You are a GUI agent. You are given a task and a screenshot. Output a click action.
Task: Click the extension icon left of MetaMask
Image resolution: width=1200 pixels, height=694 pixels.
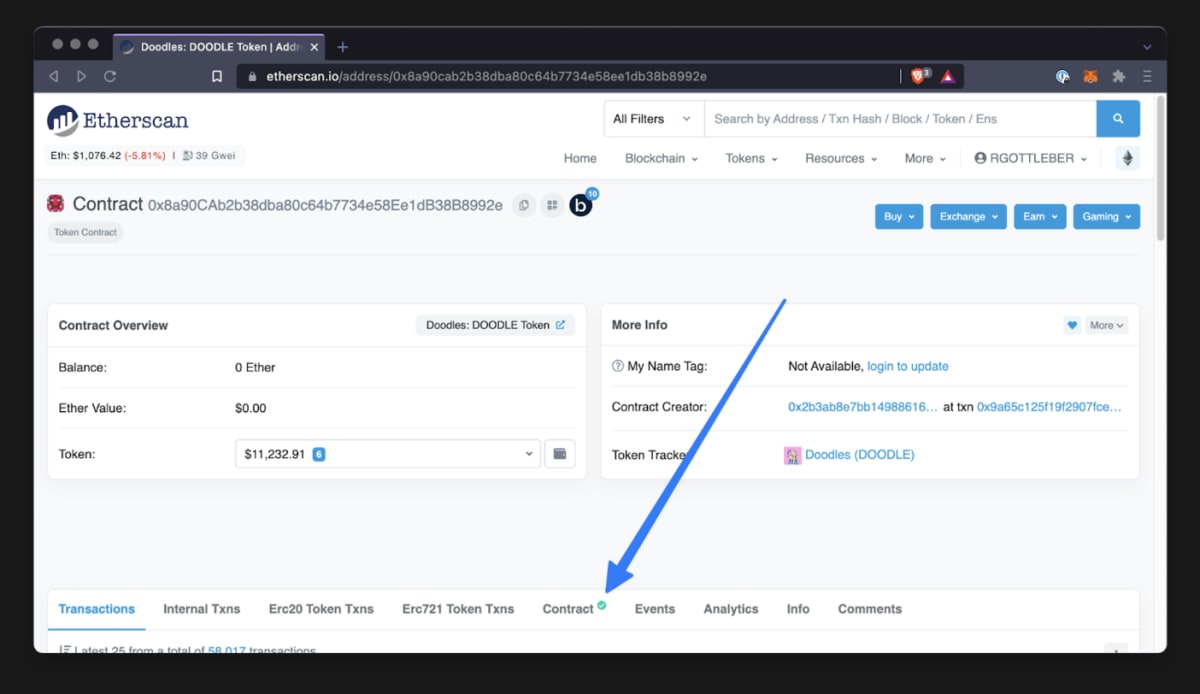[1063, 76]
